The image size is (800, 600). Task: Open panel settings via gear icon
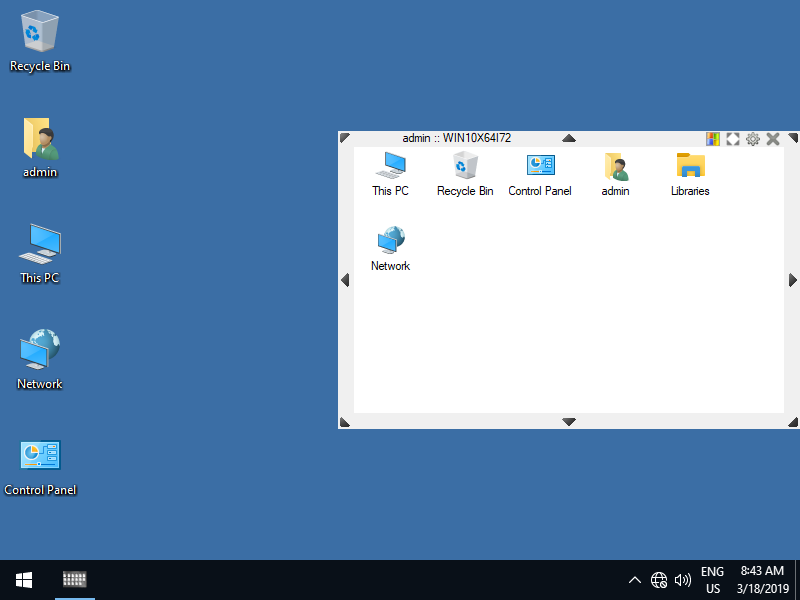[753, 139]
